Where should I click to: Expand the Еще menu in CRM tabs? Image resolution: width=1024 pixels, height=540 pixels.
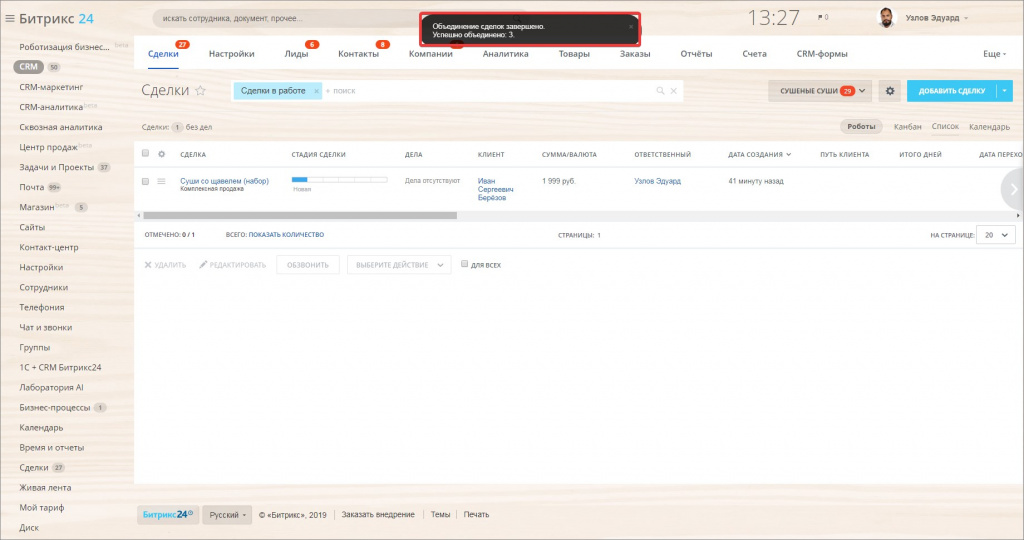pyautogui.click(x=995, y=54)
